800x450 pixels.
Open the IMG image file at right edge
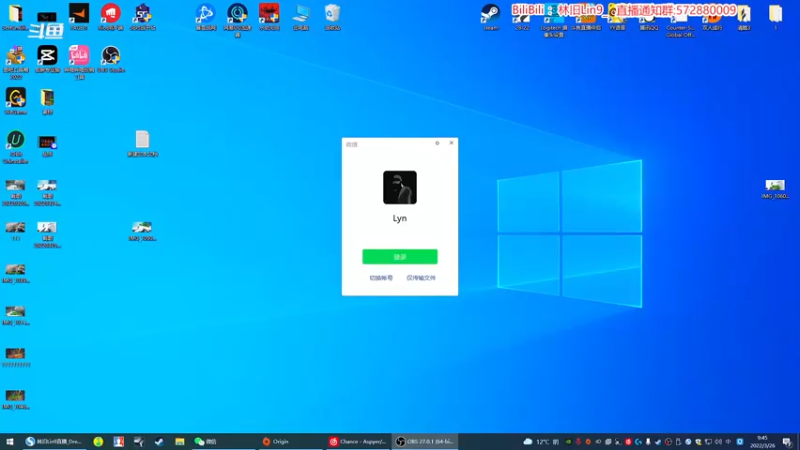click(x=775, y=189)
